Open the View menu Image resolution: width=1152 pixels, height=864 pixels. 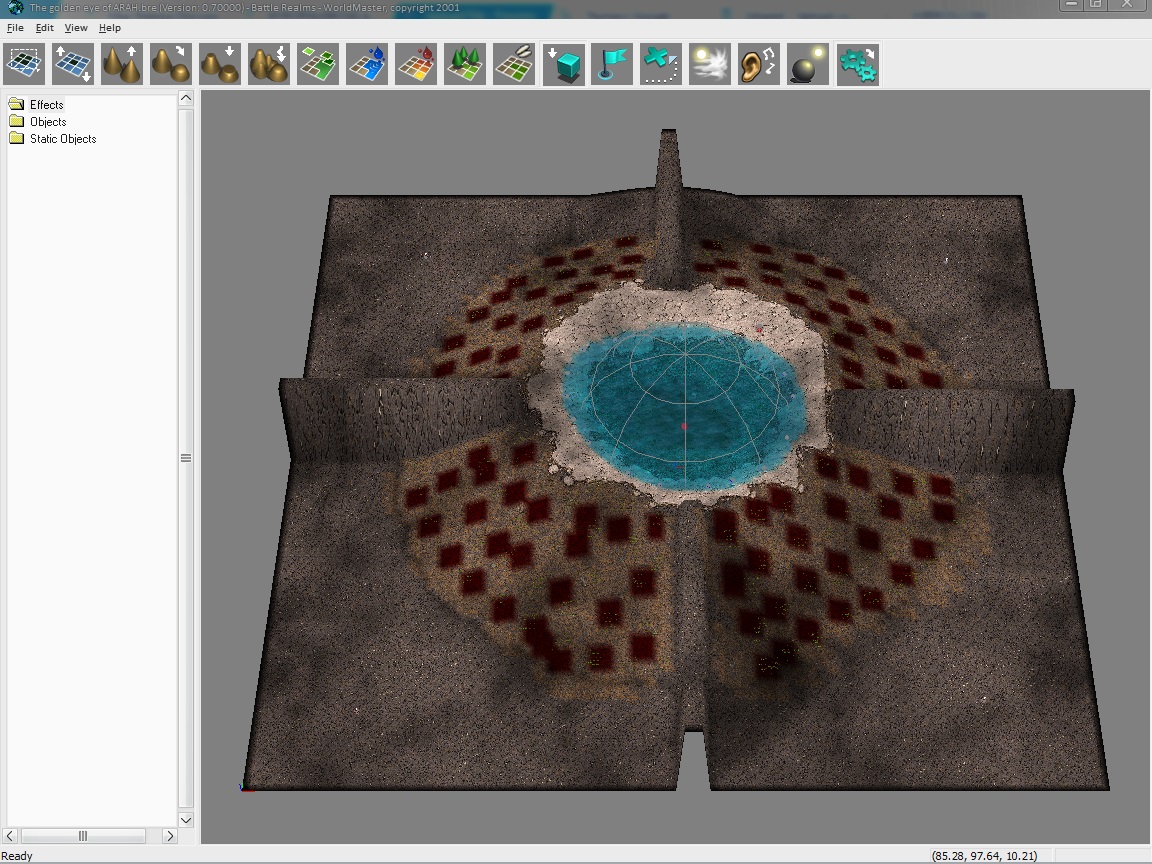point(76,28)
